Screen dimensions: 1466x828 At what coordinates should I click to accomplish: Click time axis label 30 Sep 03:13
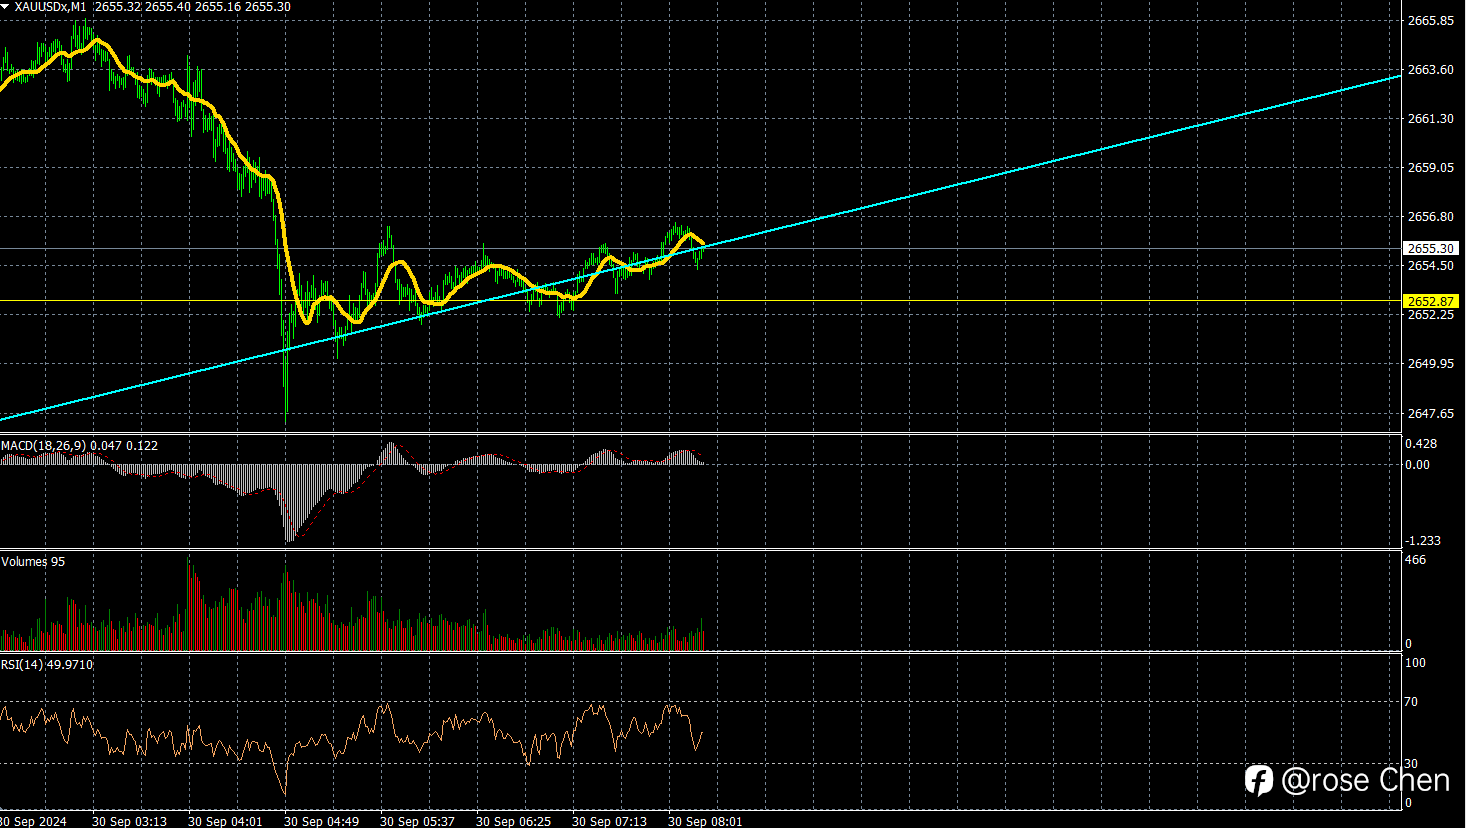(129, 821)
